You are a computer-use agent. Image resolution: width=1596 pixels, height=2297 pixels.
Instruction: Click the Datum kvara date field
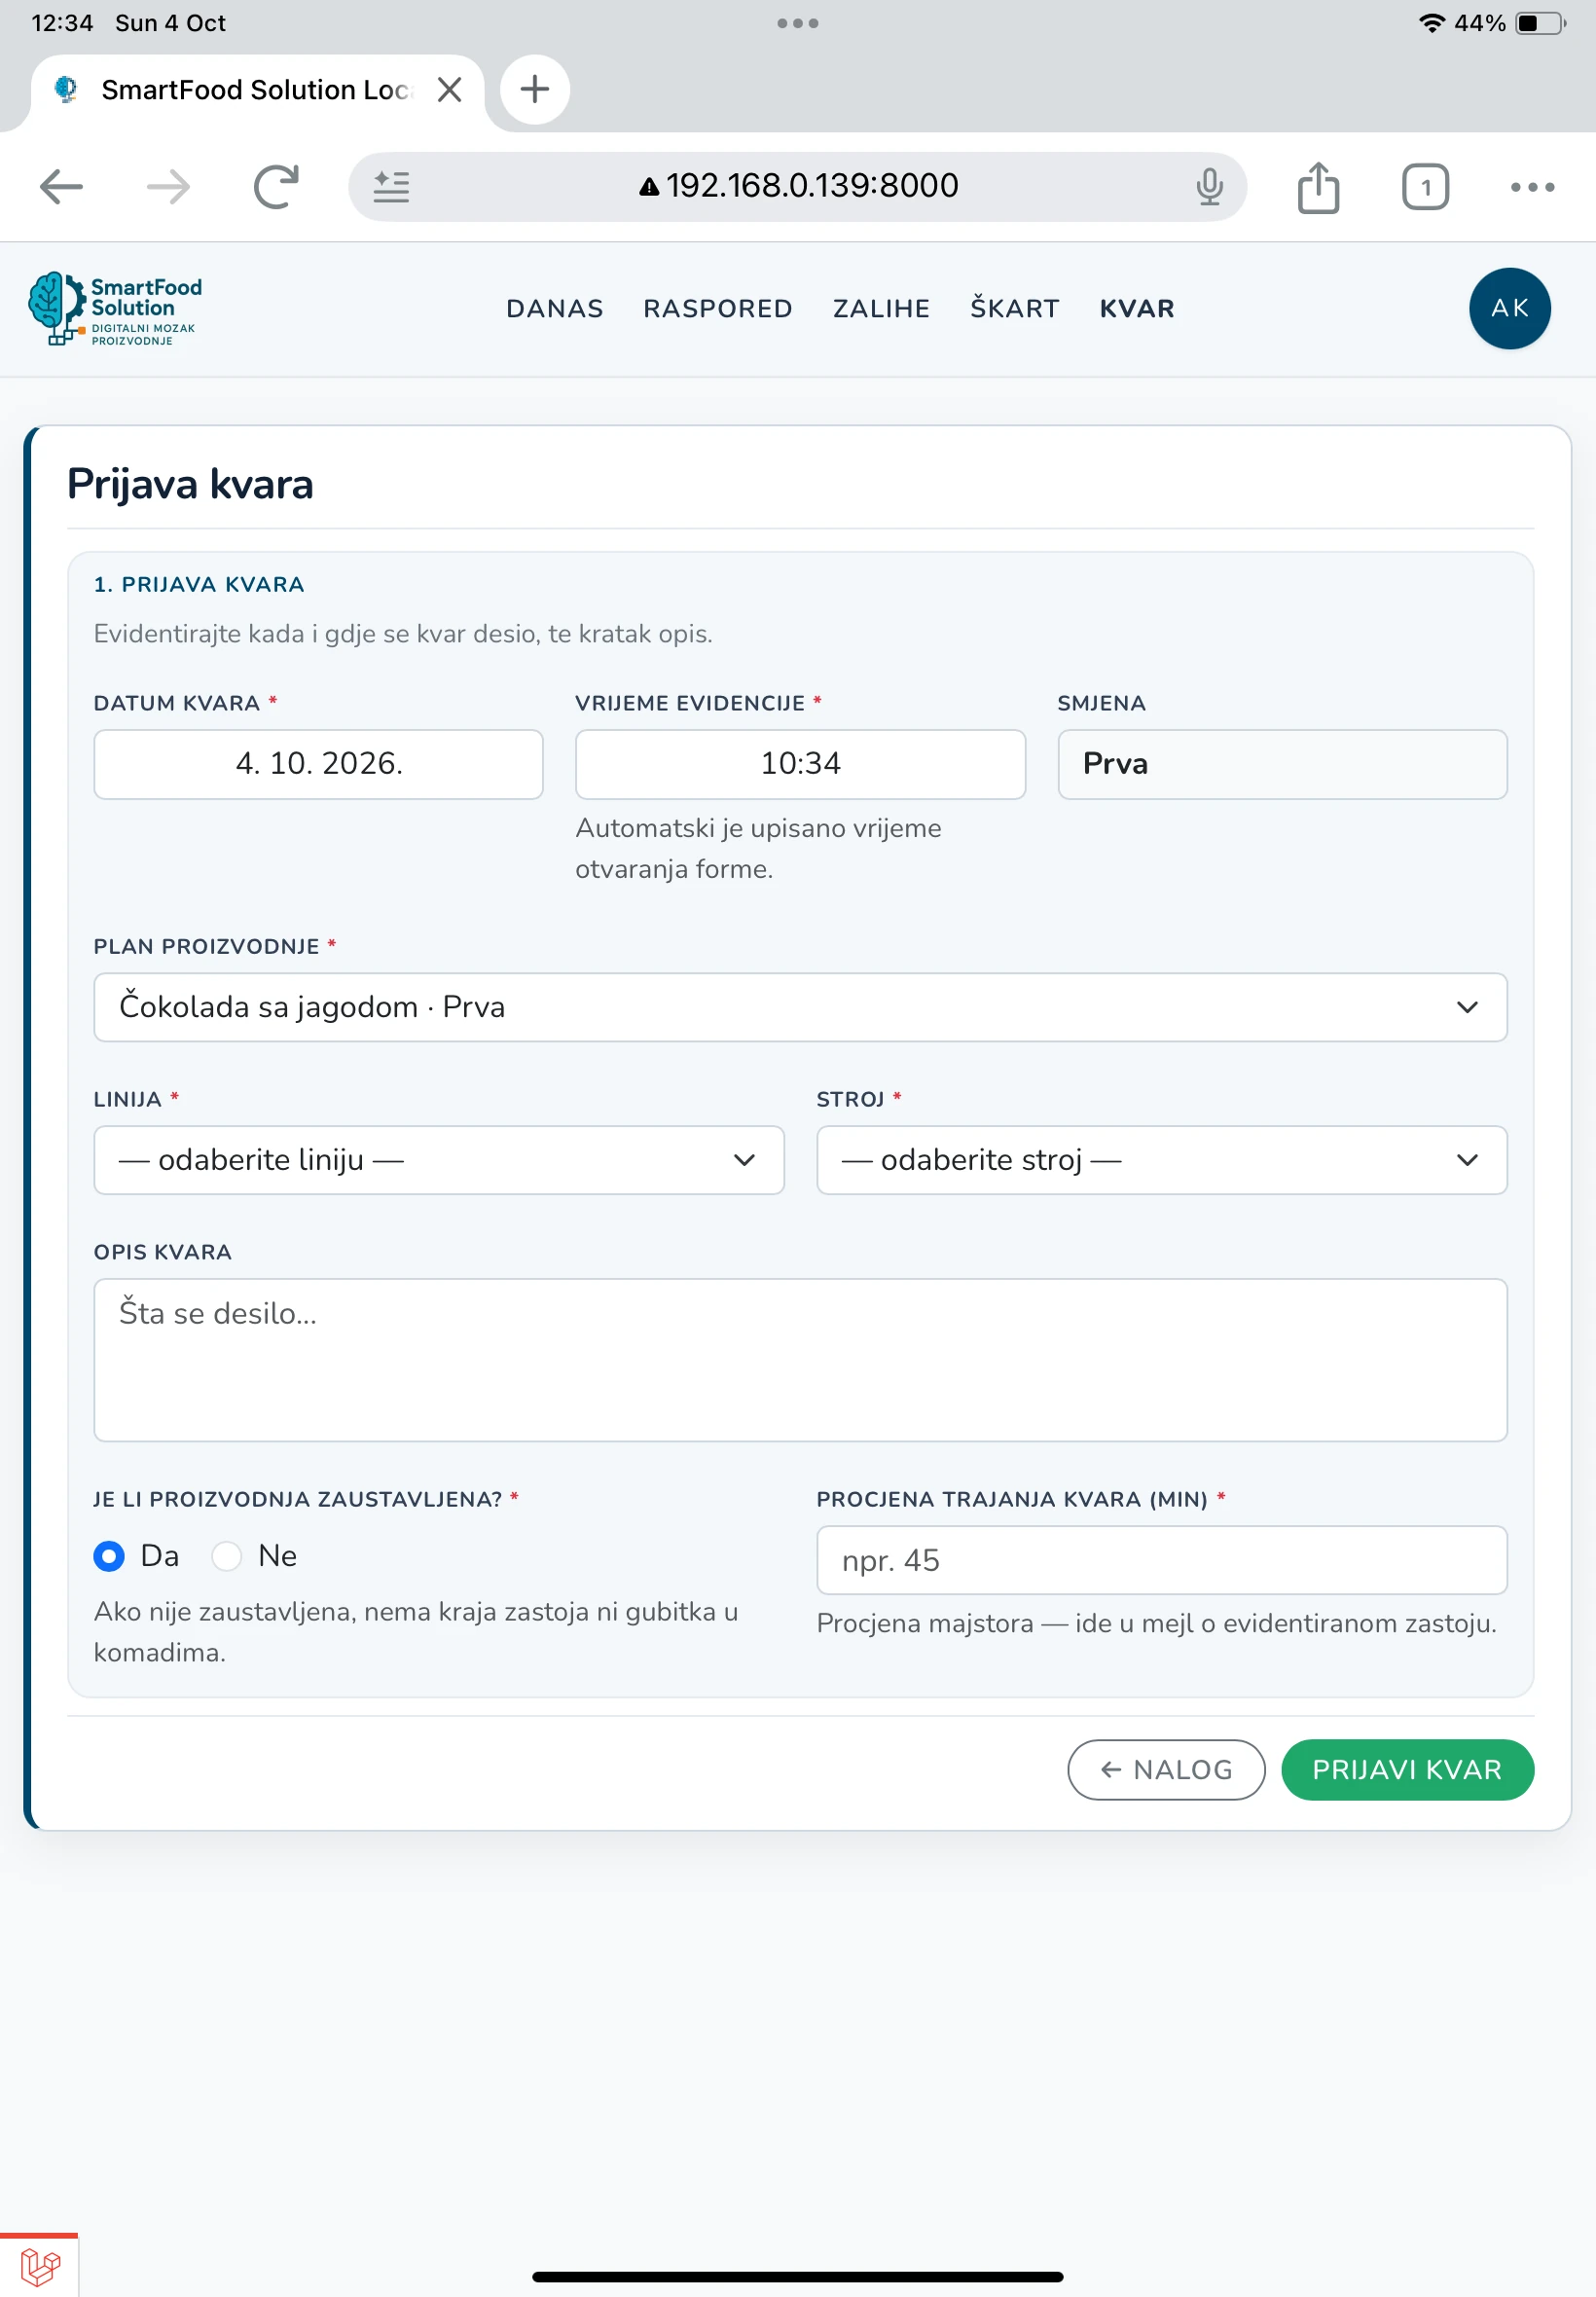(x=318, y=764)
